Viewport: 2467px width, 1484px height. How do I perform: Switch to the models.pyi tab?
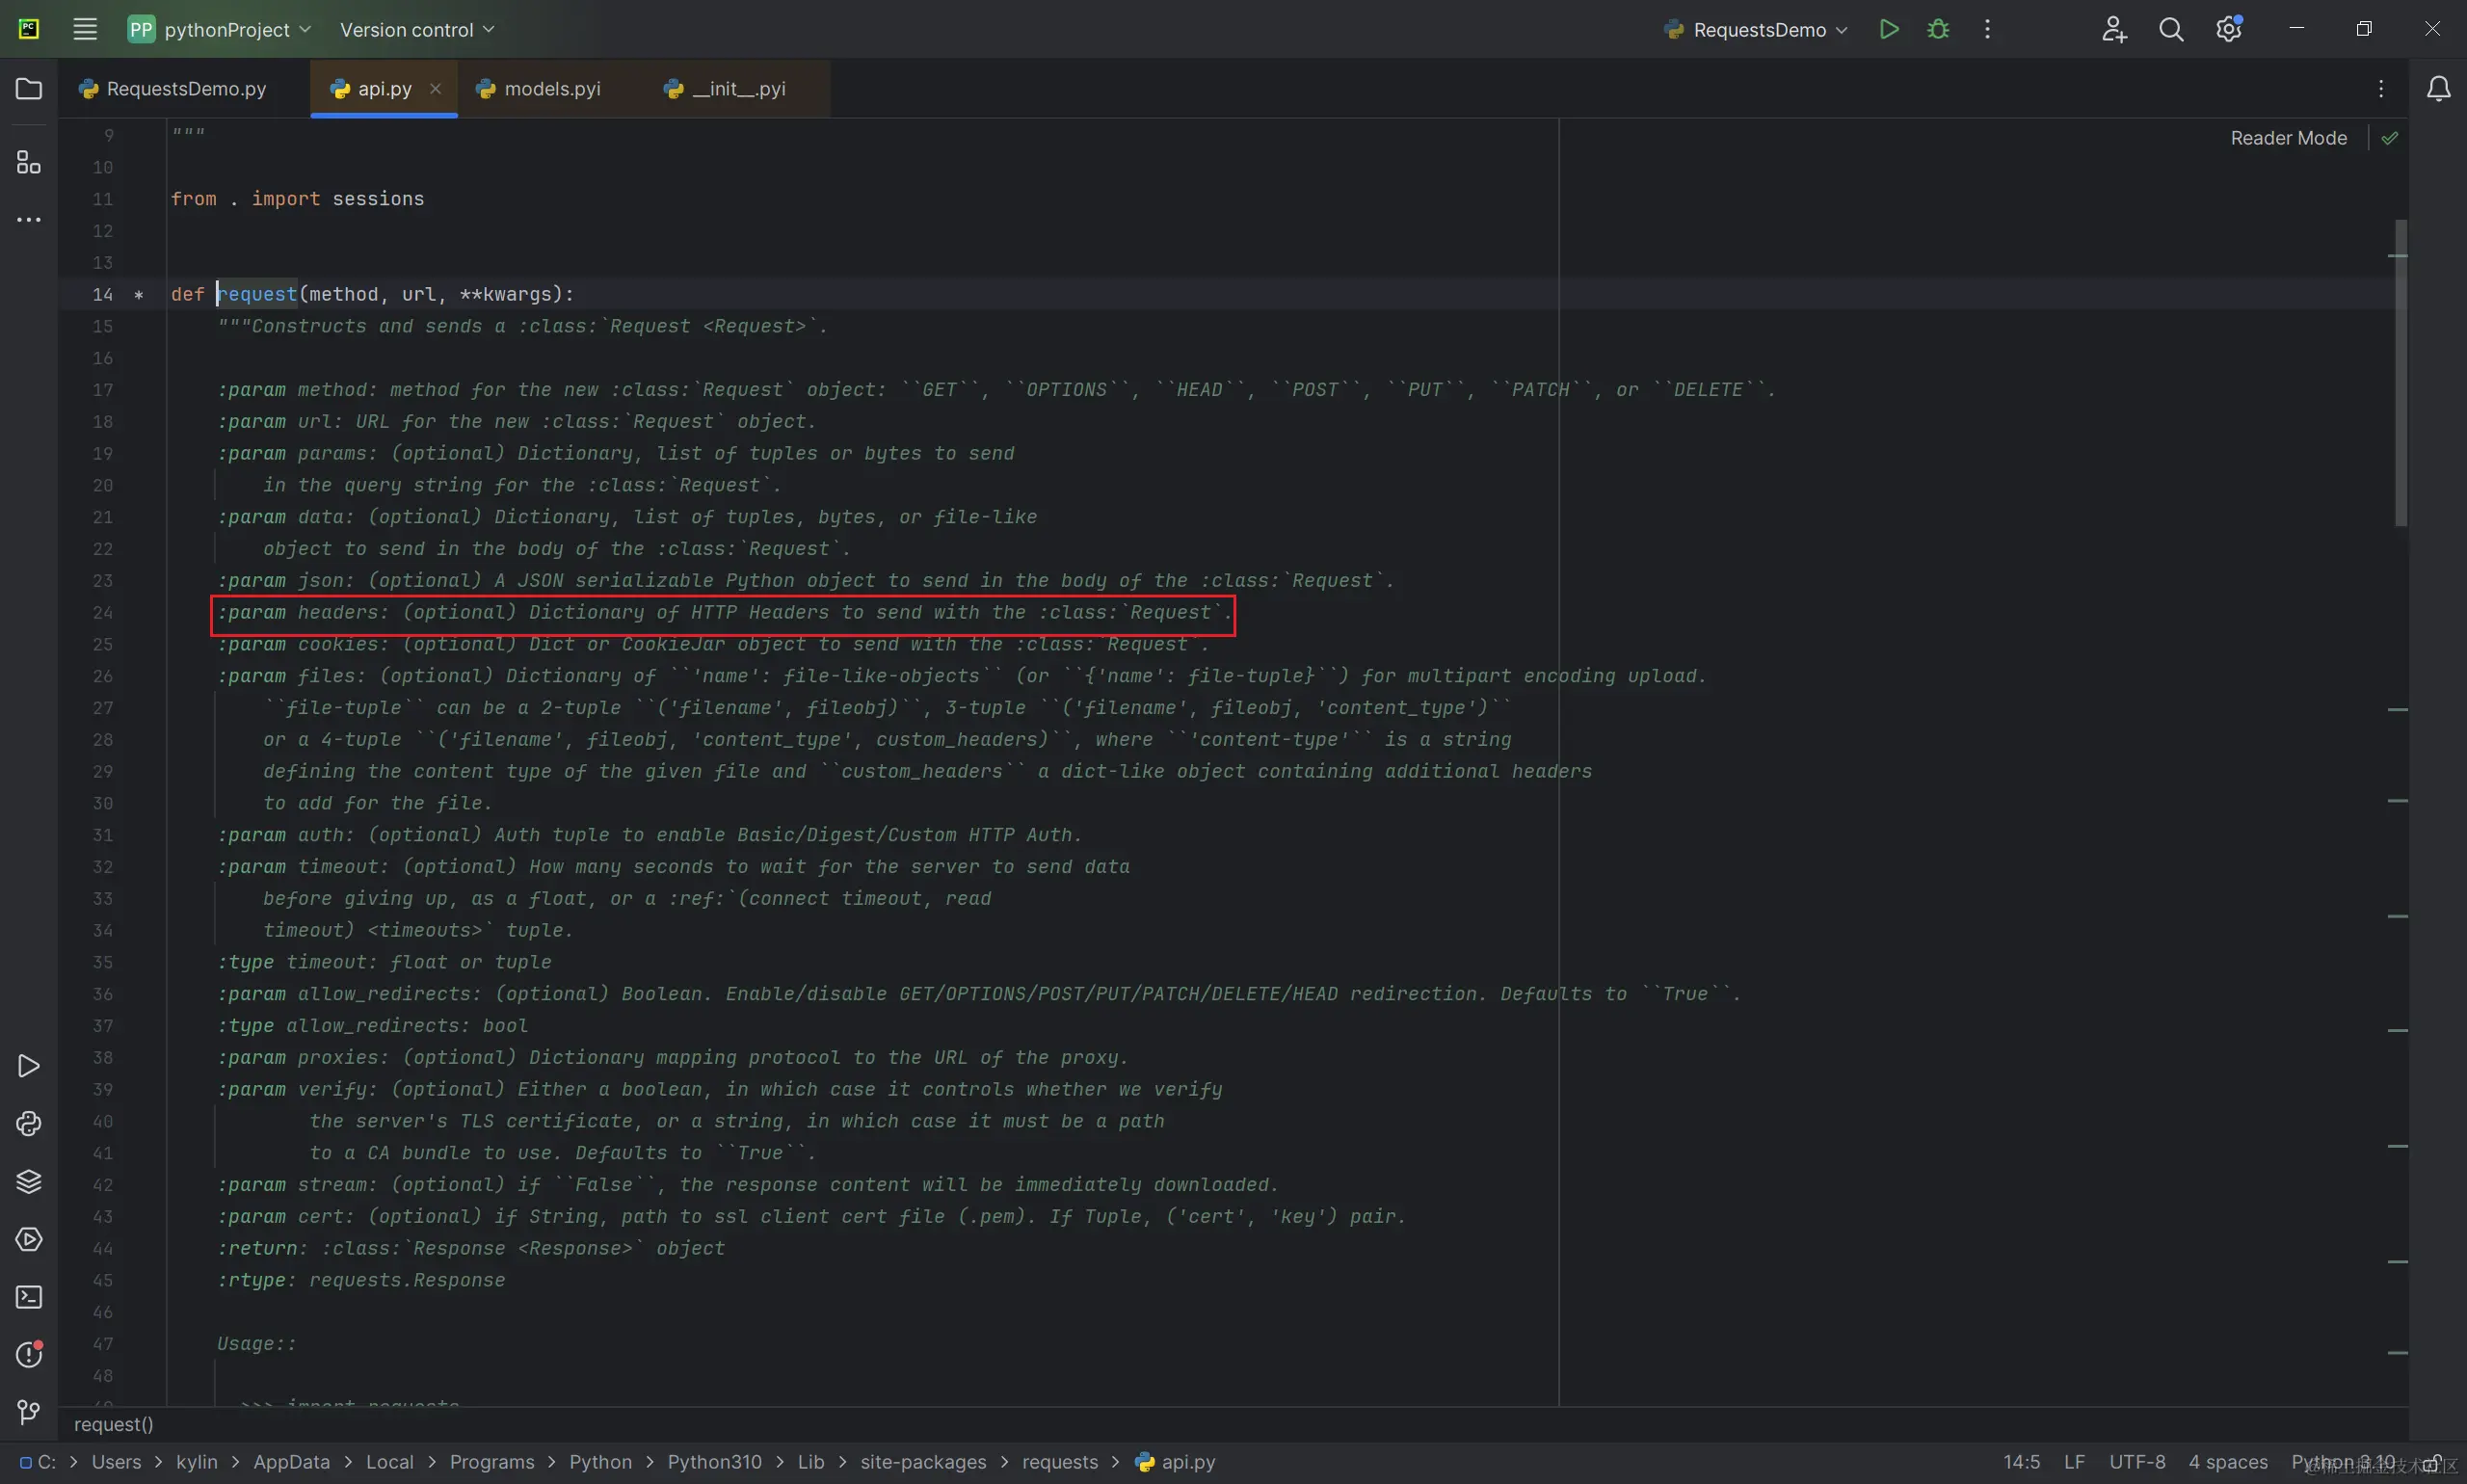click(x=551, y=88)
